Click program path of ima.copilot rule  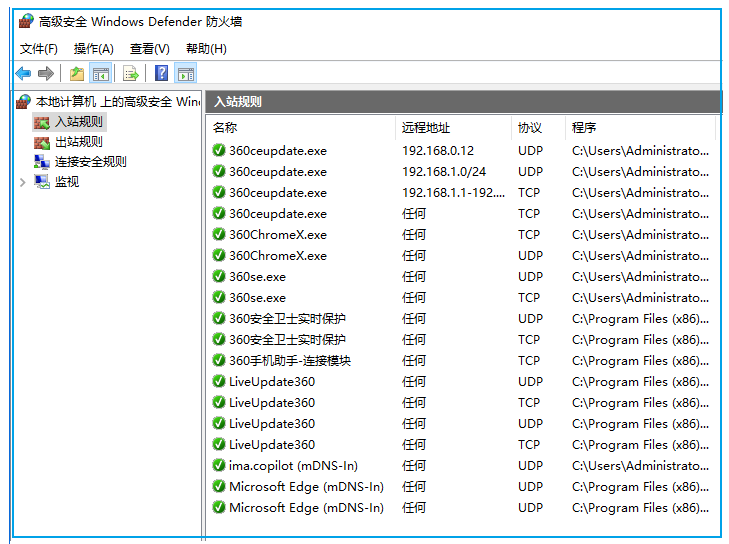(640, 465)
